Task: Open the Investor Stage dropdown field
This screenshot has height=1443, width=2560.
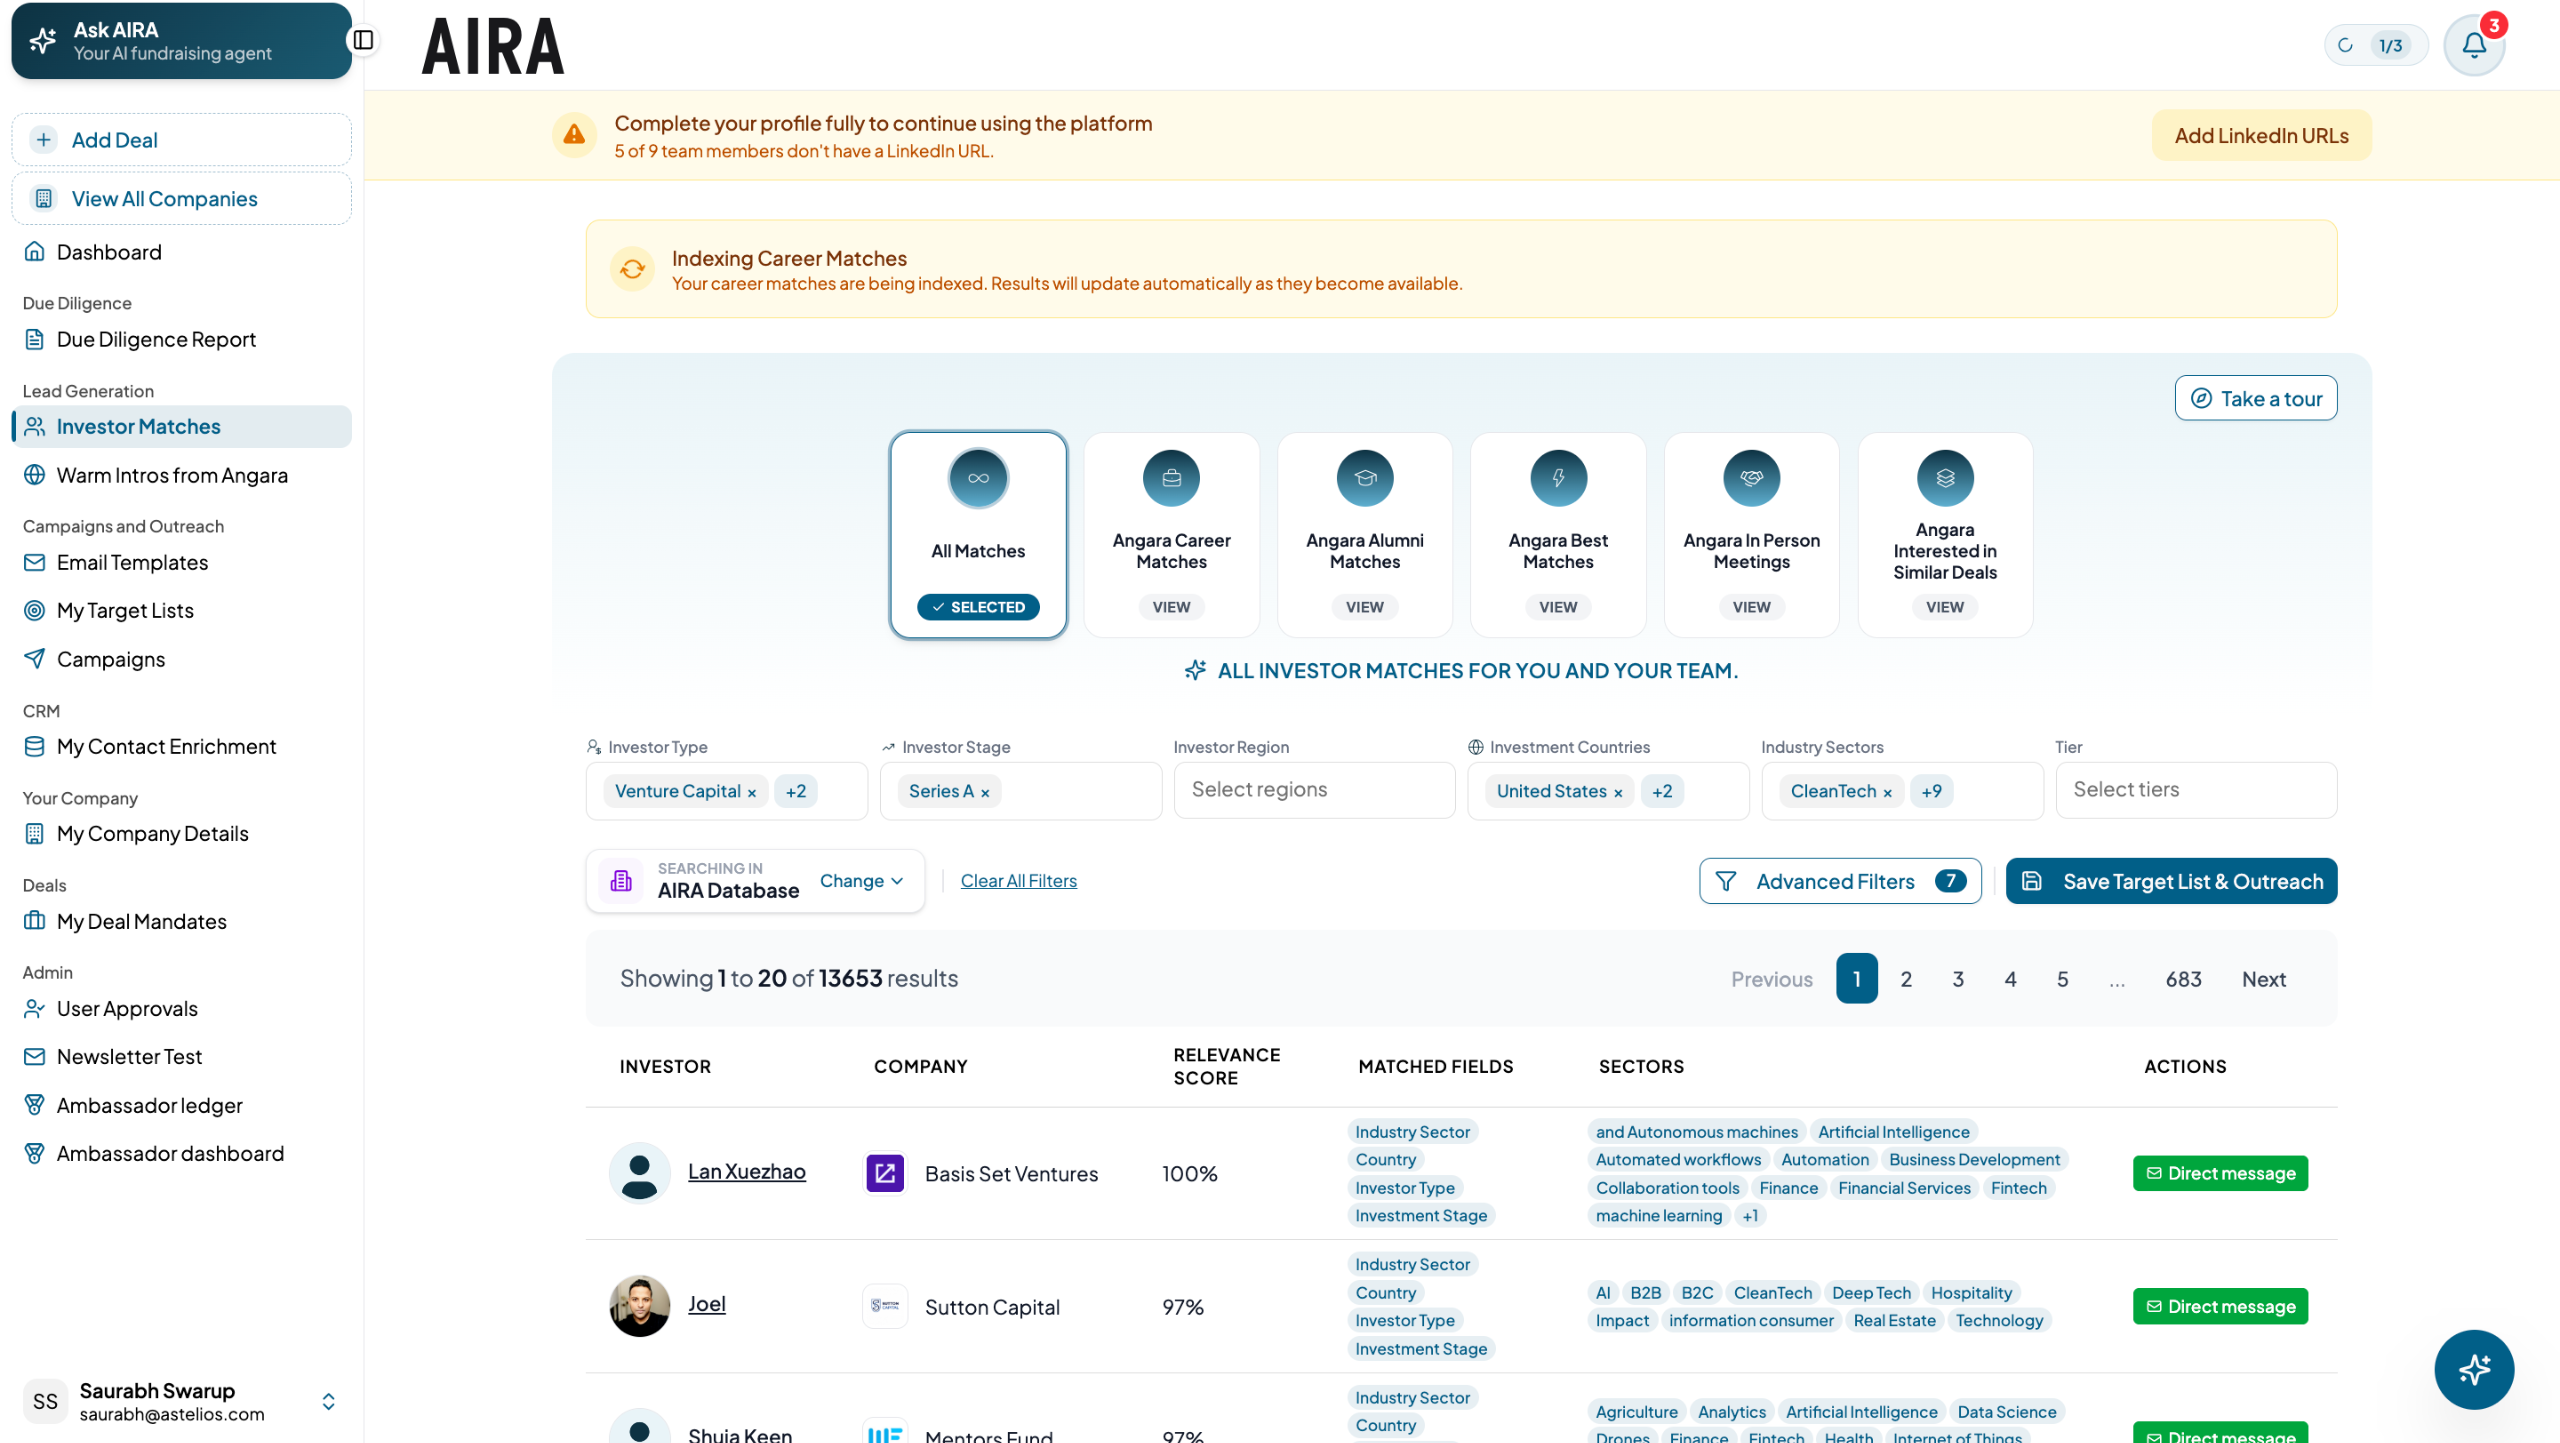Action: click(x=1020, y=790)
